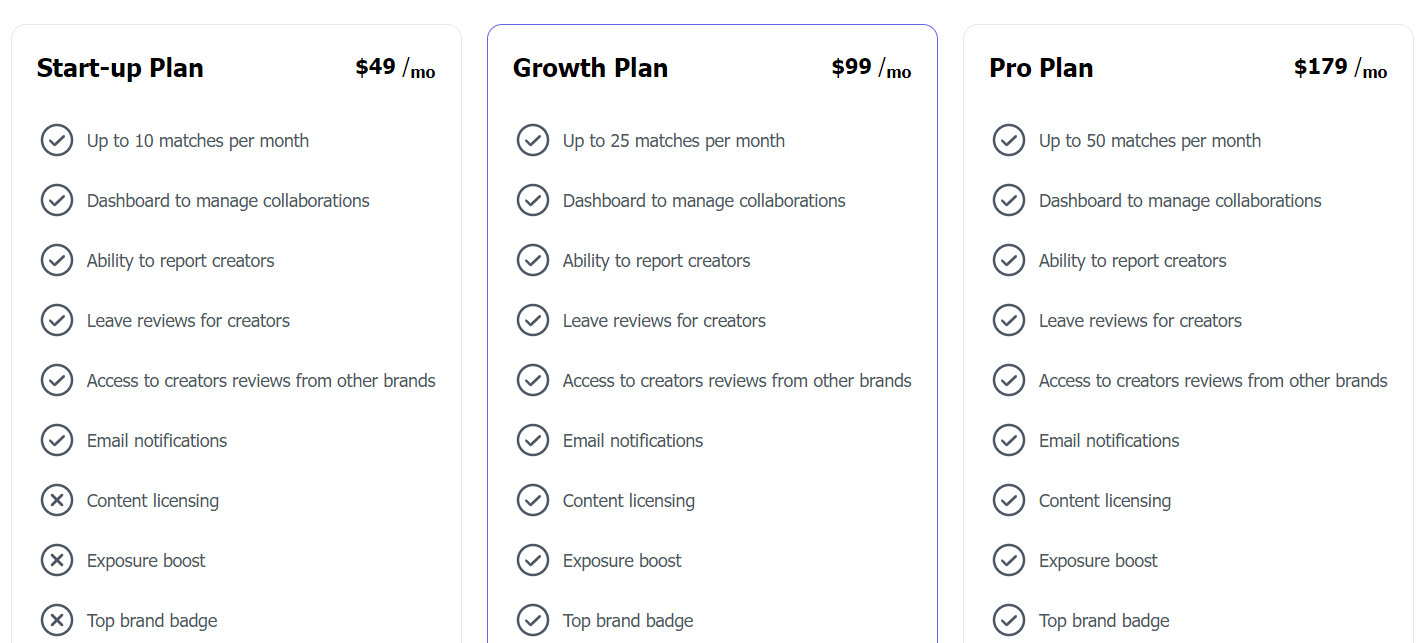Screen dimensions: 1425x643
Task: Select the Pro Plan heading
Action: (x=1041, y=68)
